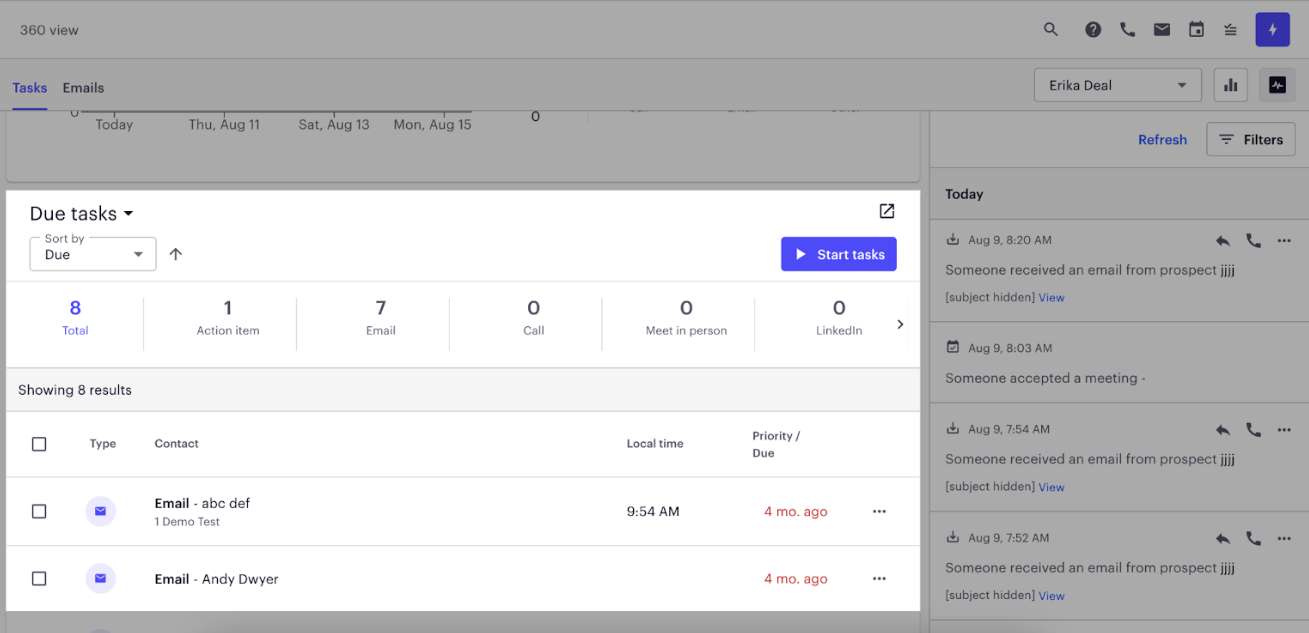Viewport: 1309px width, 633px height.
Task: Reply to the Aug 9, 8:20 AM email
Action: [1223, 240]
